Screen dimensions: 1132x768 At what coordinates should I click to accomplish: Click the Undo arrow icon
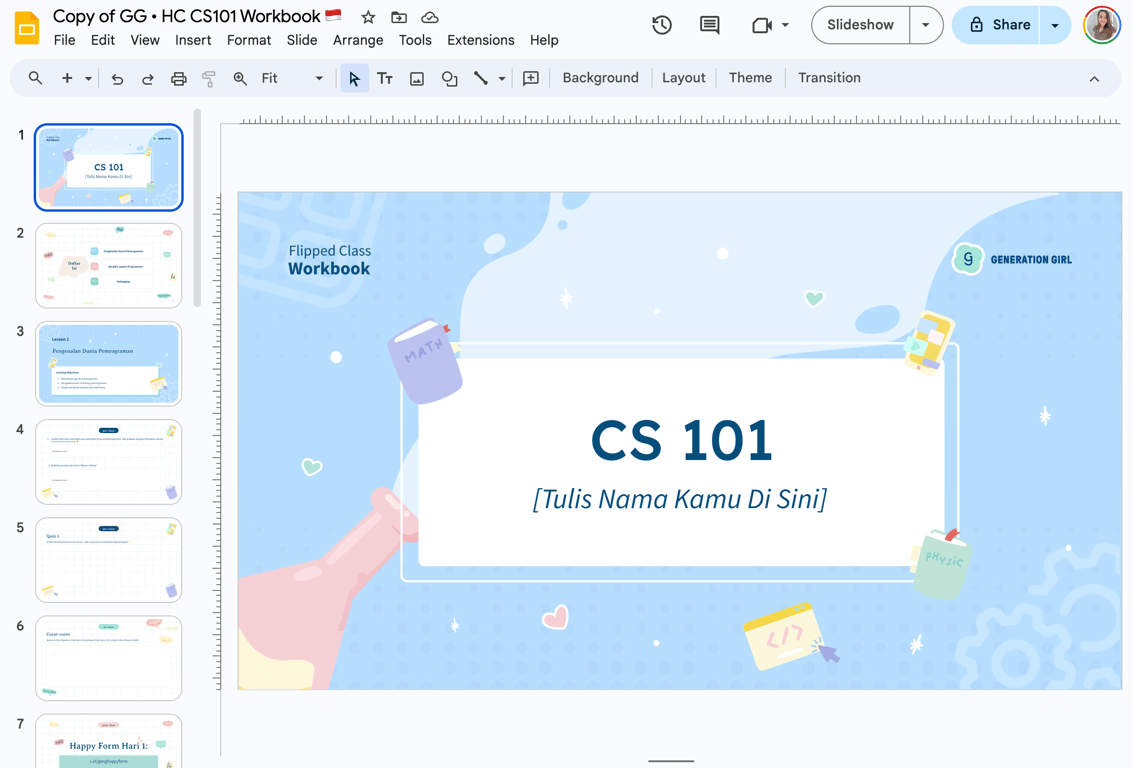[x=117, y=78]
